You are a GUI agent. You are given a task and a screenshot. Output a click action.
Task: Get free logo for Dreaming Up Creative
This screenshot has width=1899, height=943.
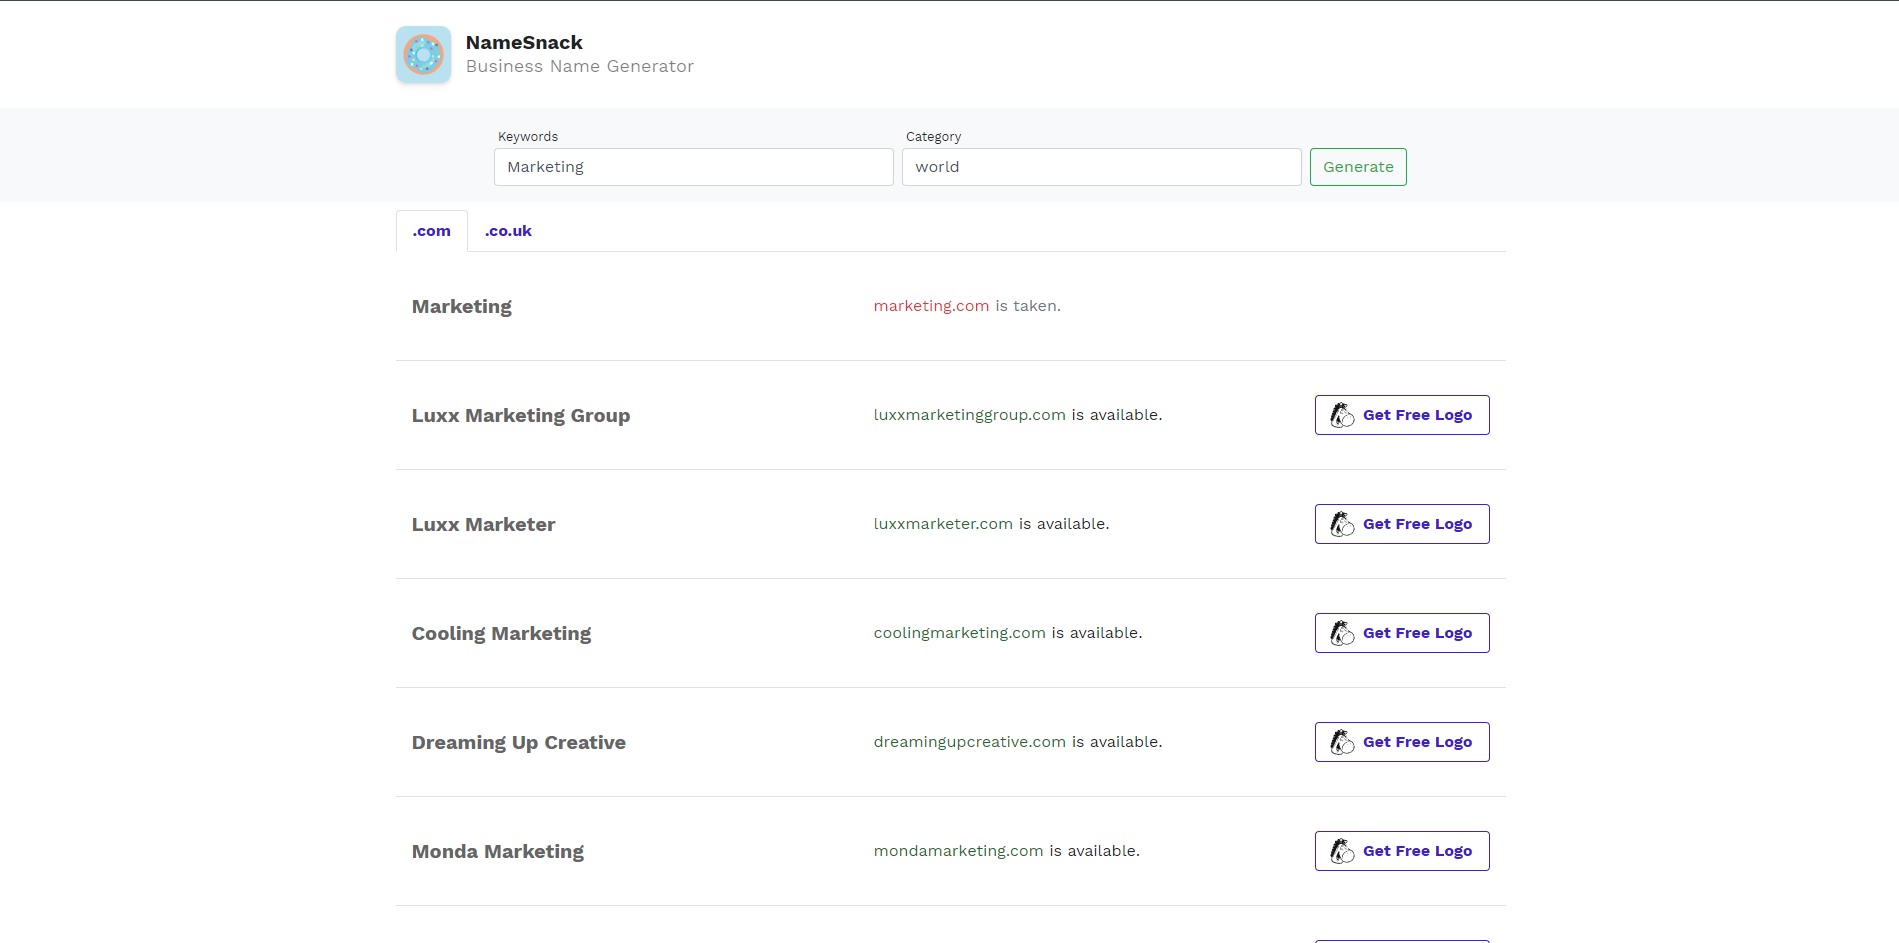pyautogui.click(x=1402, y=742)
